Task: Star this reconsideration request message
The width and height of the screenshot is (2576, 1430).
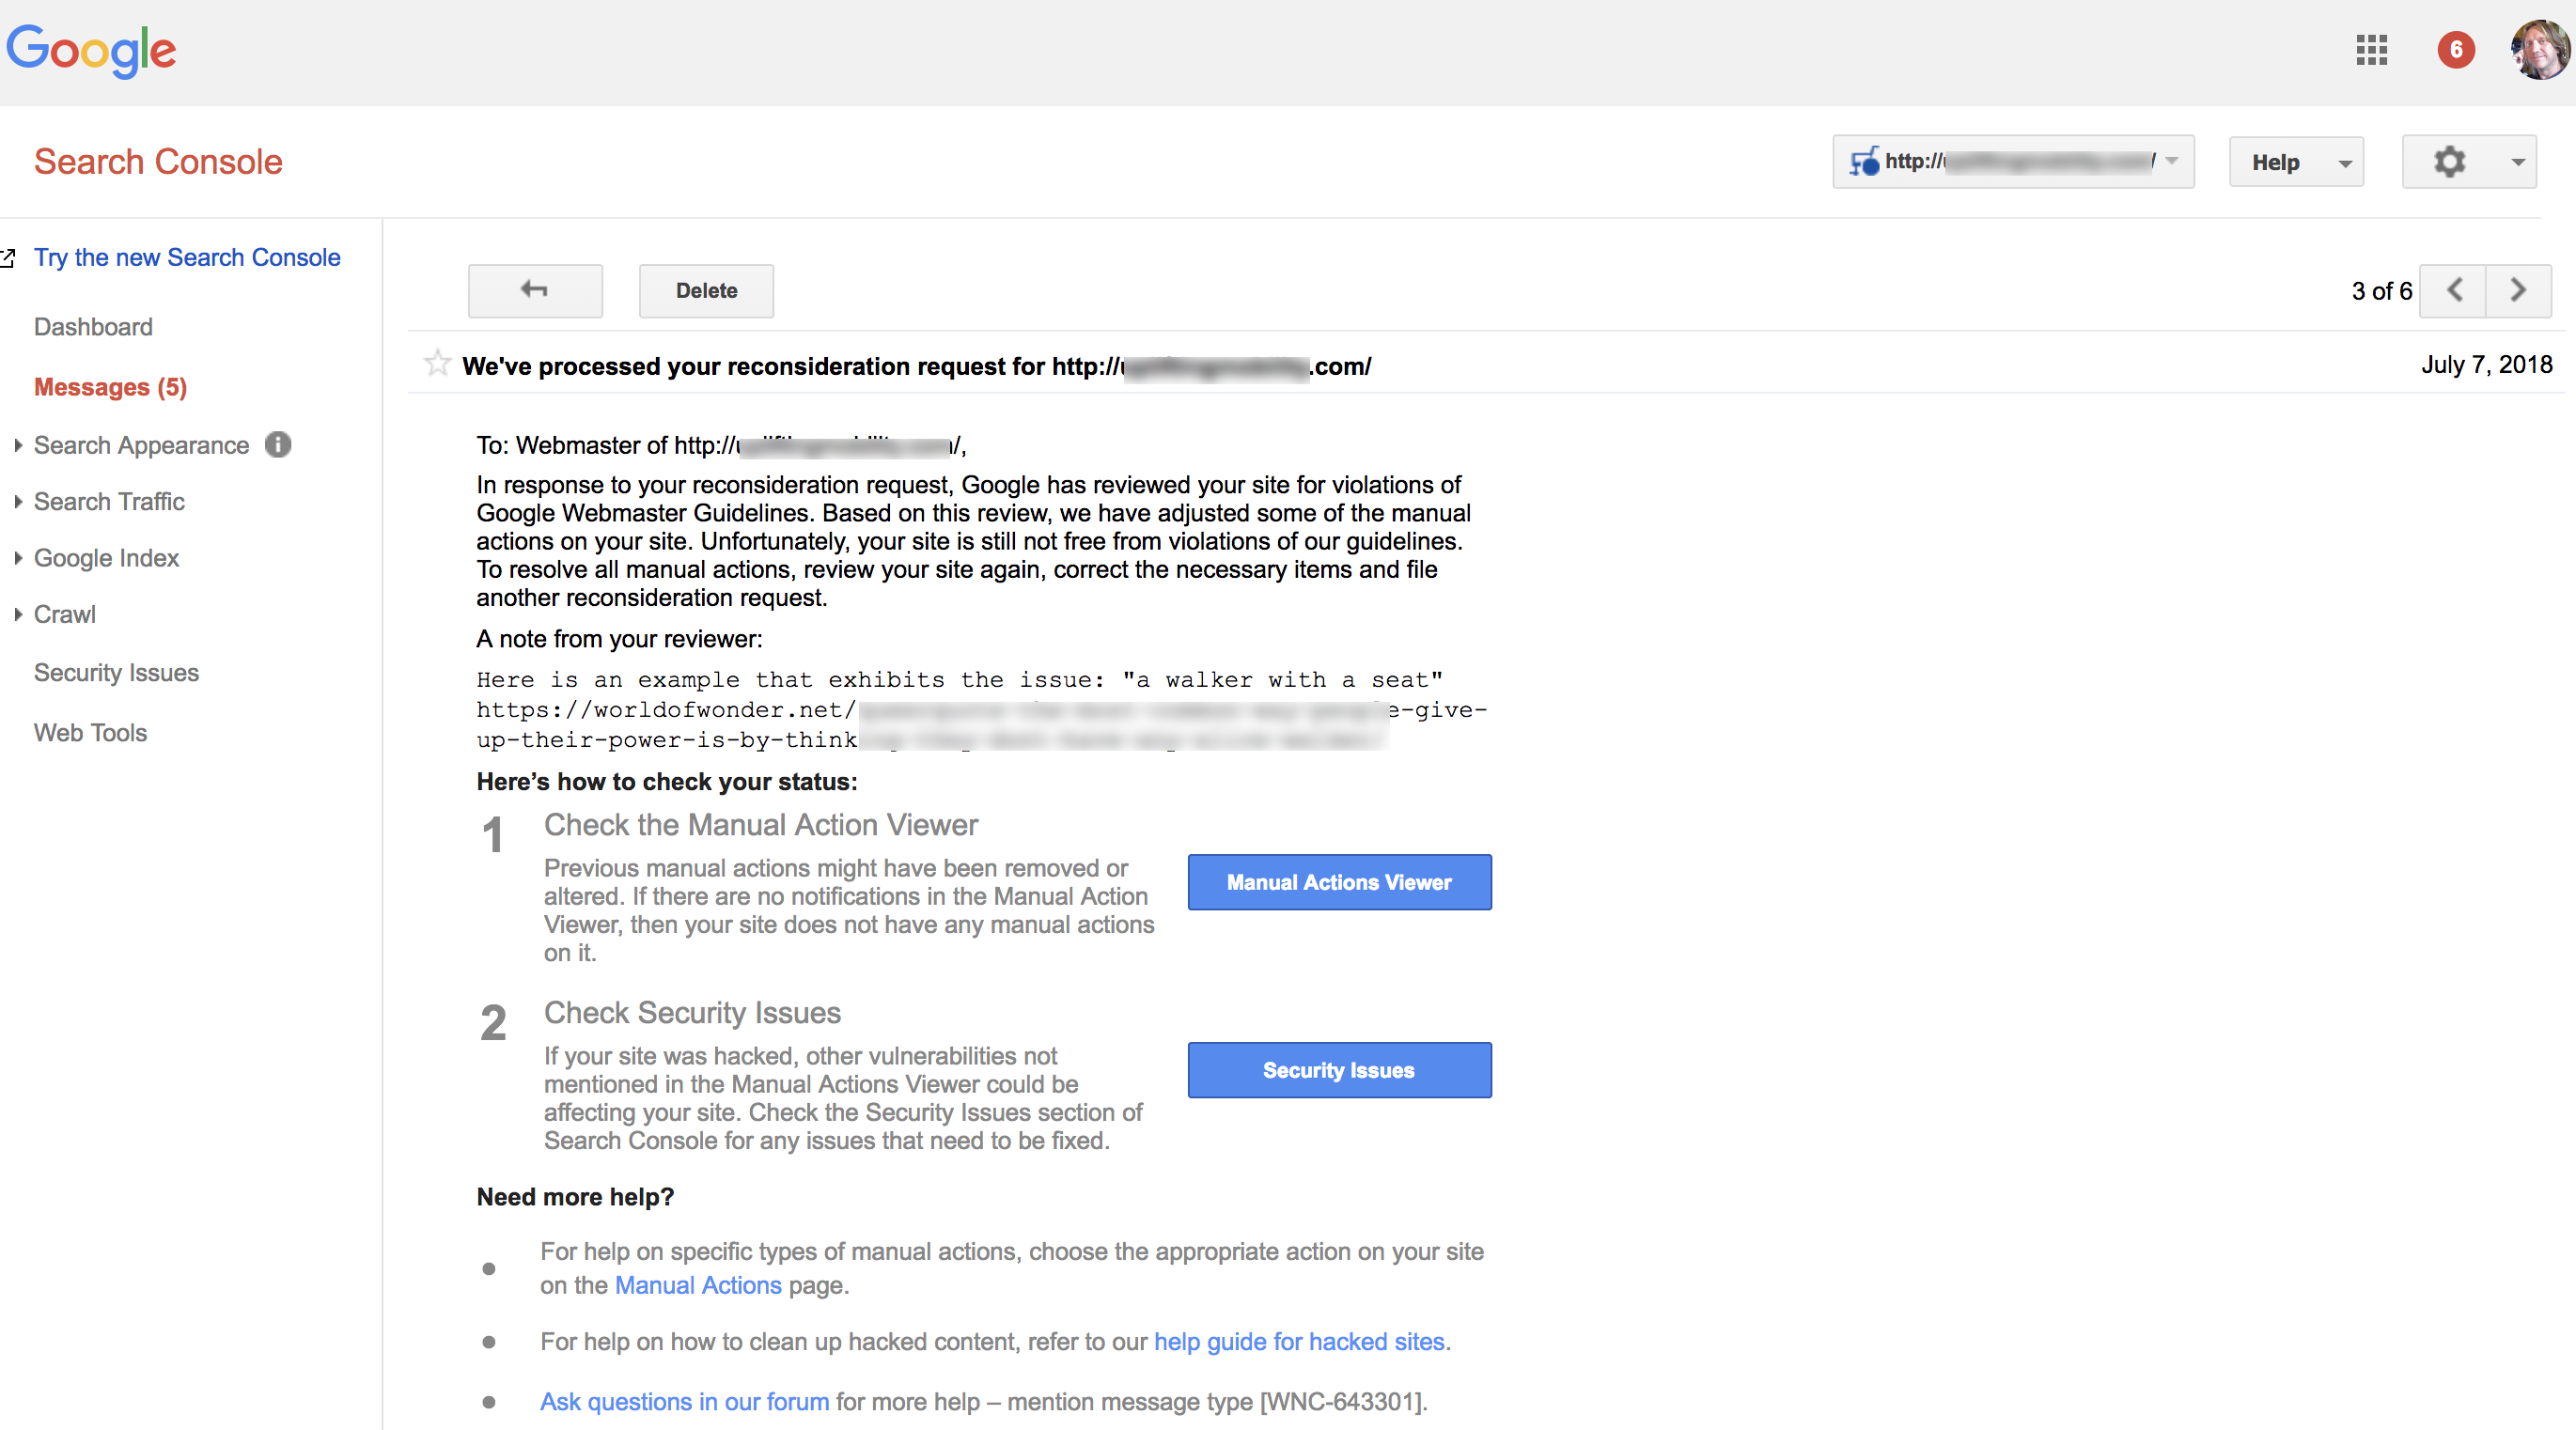Action: 437,363
